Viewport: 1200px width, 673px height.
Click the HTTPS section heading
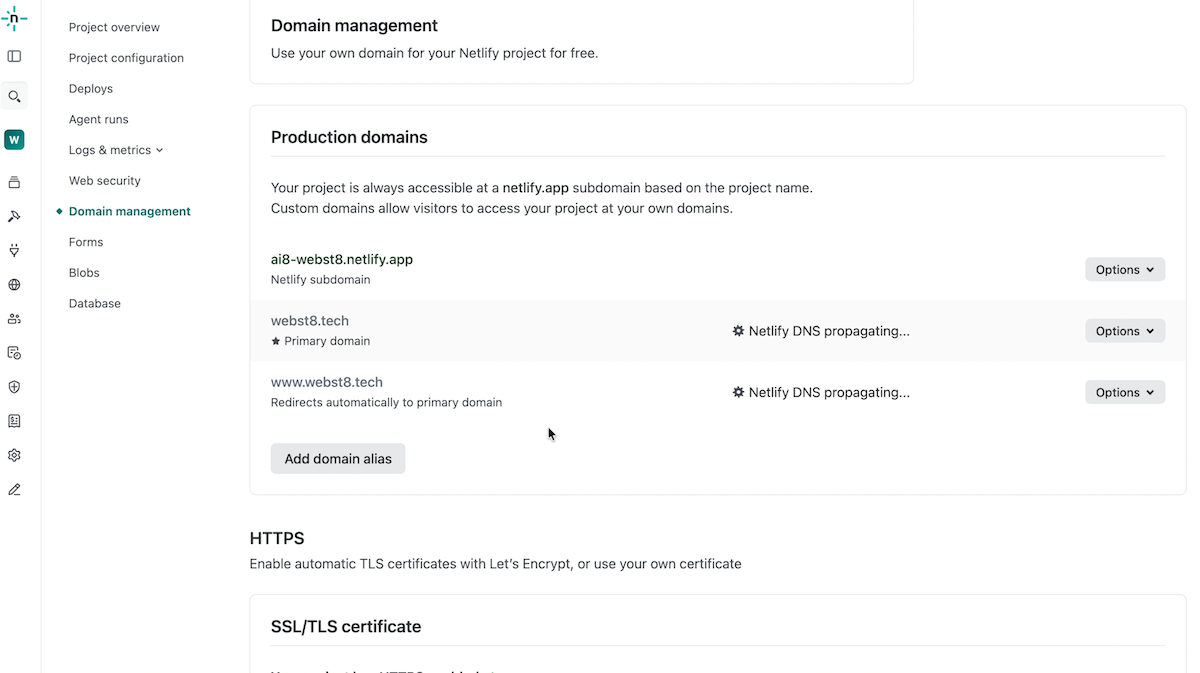[x=277, y=539]
